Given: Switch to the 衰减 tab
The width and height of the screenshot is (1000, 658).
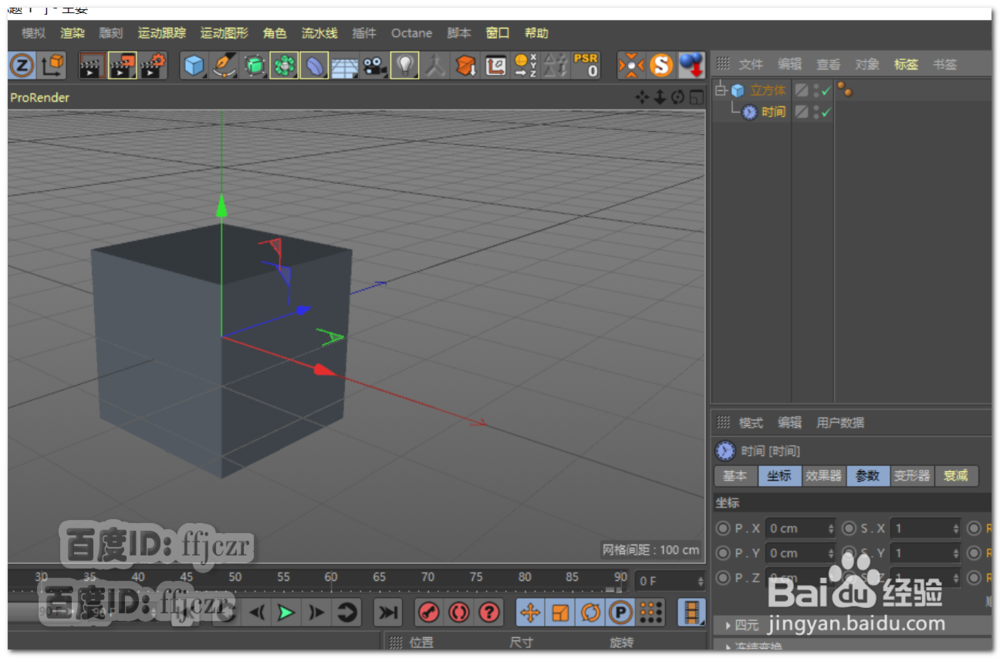Looking at the screenshot, I should pos(955,476).
